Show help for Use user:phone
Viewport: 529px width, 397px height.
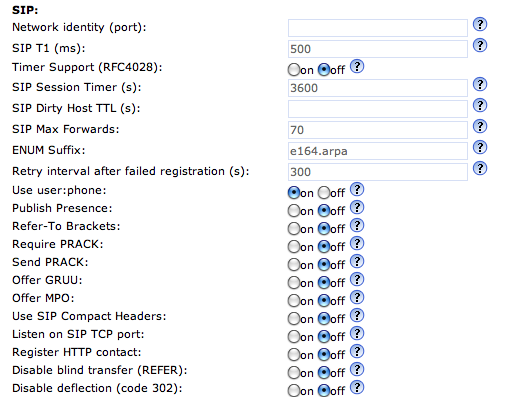coord(357,190)
